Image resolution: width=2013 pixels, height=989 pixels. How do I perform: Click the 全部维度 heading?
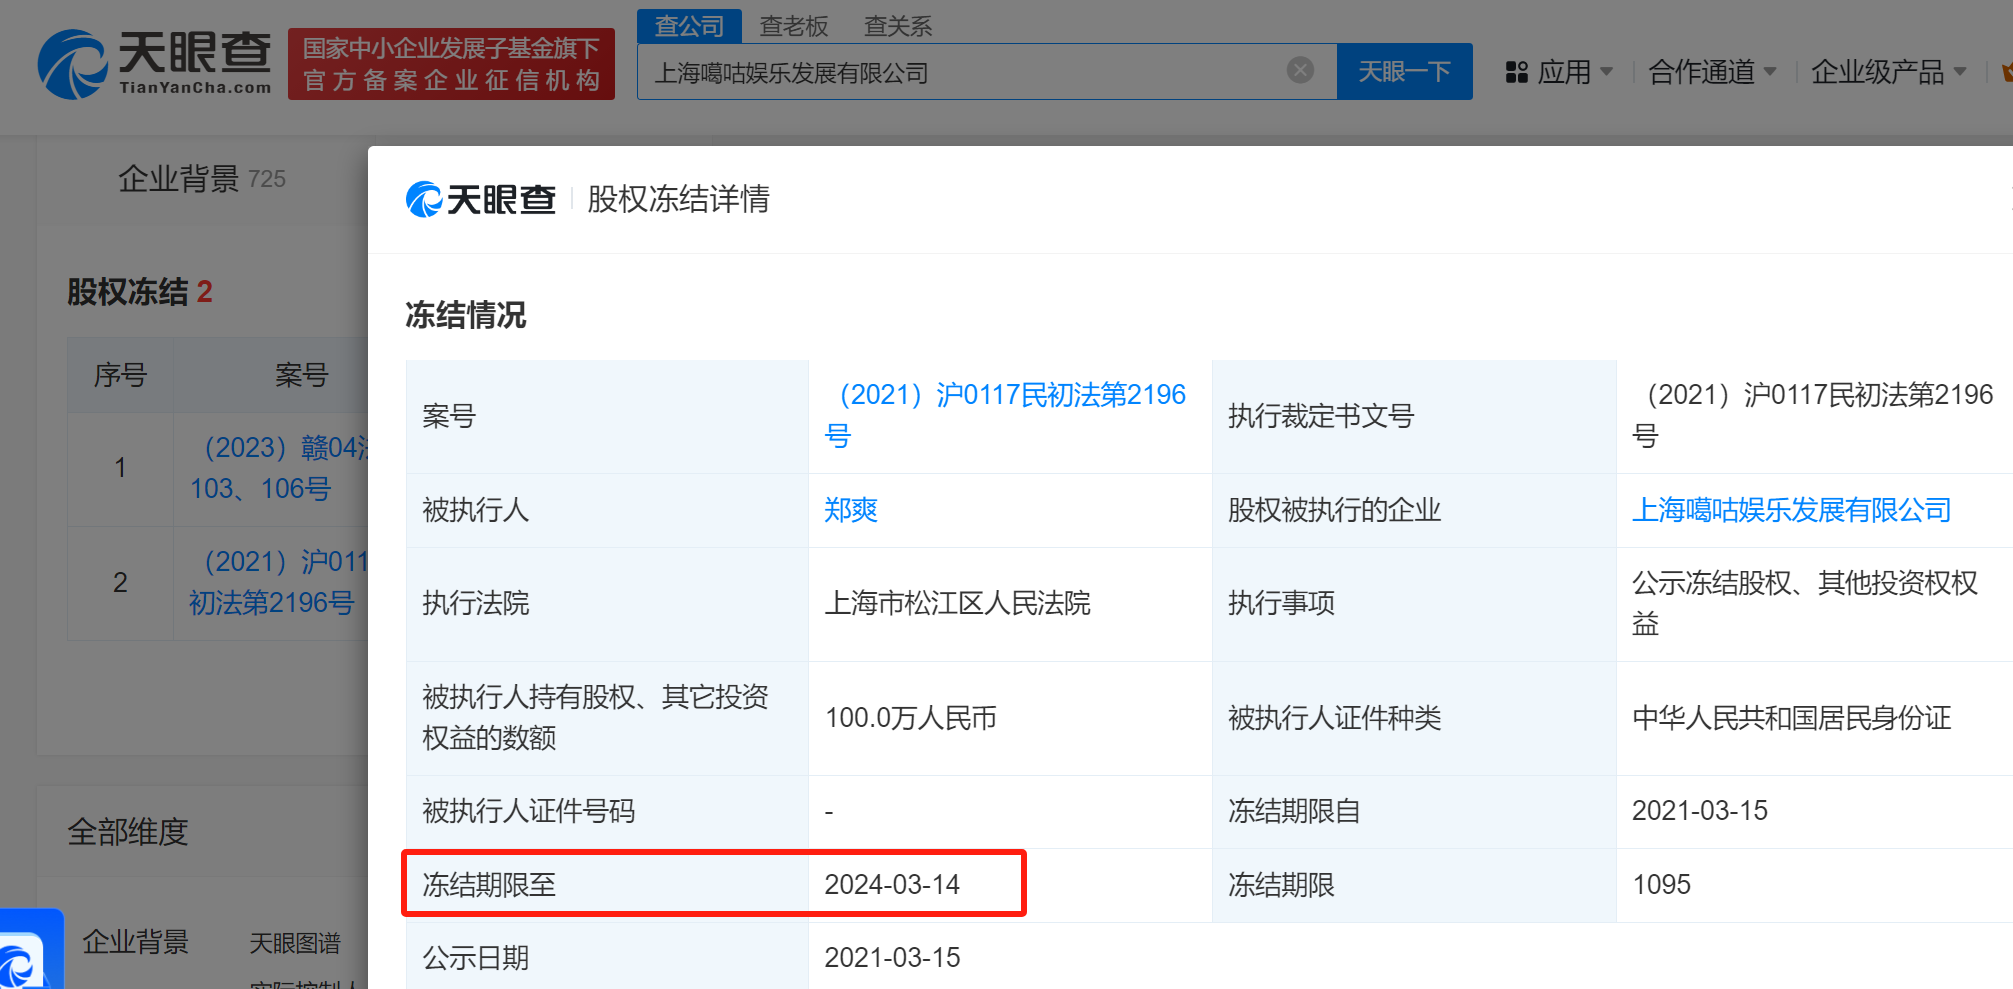click(x=128, y=831)
